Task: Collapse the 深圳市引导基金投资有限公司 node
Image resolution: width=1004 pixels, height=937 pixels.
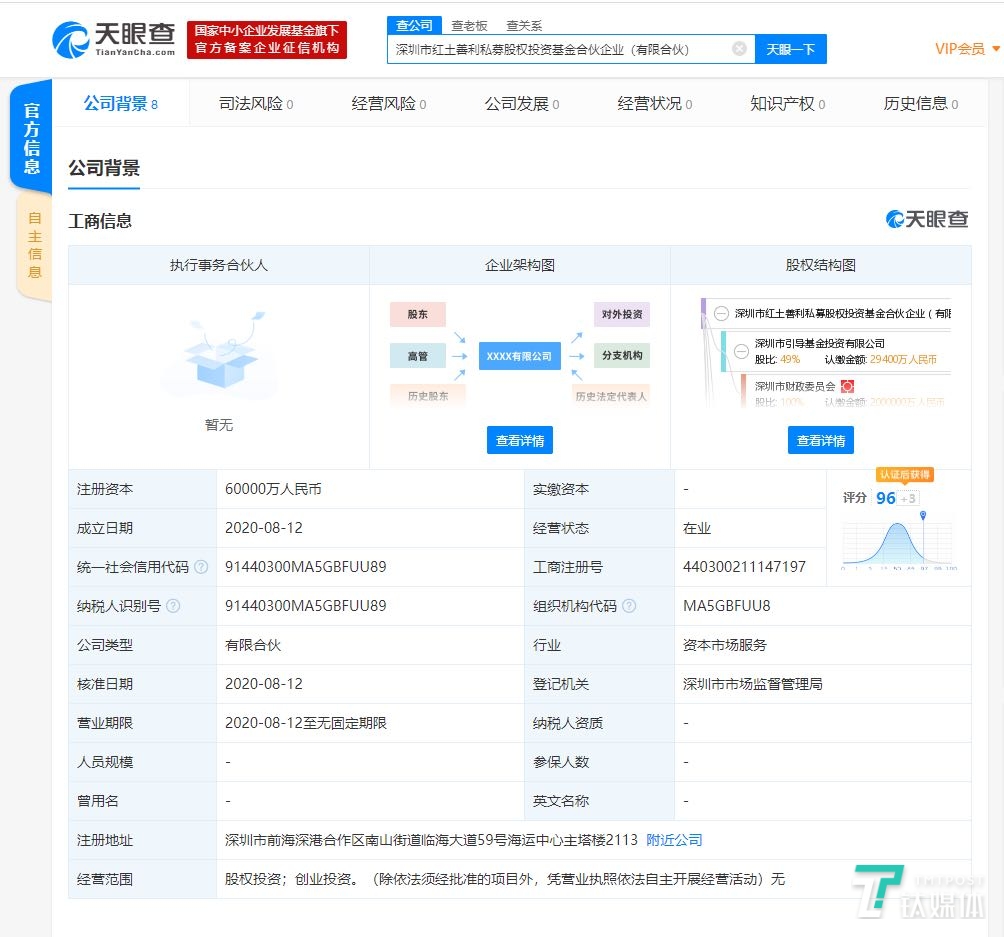Action: [x=741, y=351]
